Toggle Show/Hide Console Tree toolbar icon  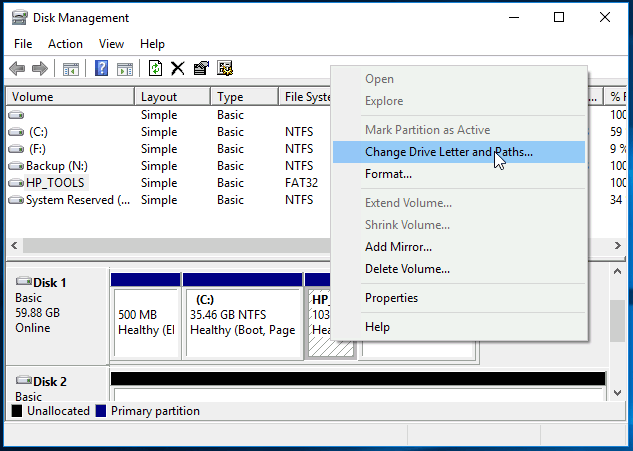pyautogui.click(x=71, y=69)
